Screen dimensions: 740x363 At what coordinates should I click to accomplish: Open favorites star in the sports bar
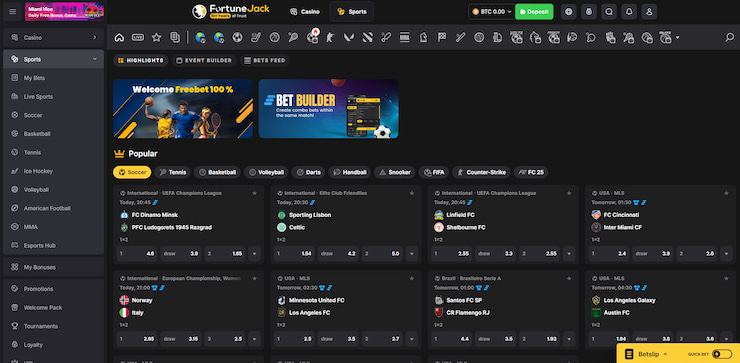pyautogui.click(x=156, y=37)
